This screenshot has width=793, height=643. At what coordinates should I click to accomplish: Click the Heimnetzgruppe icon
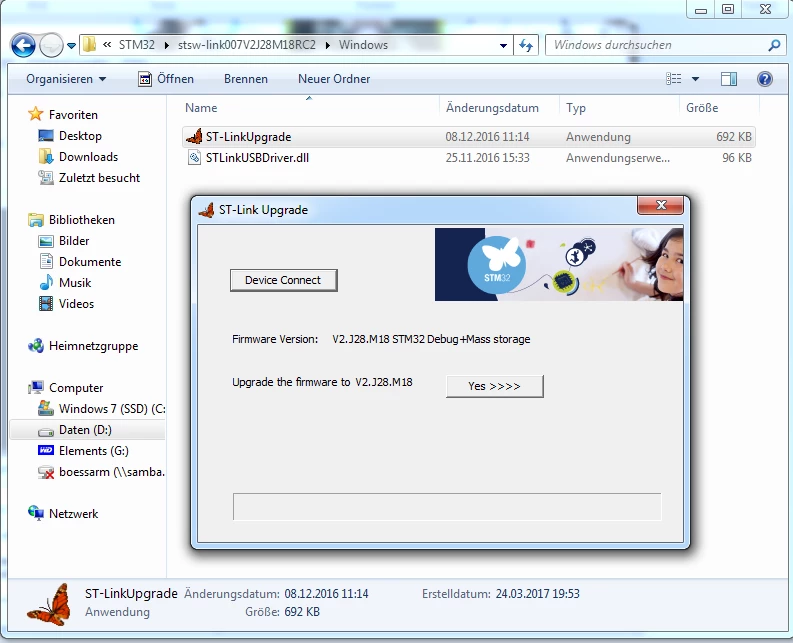tap(35, 346)
